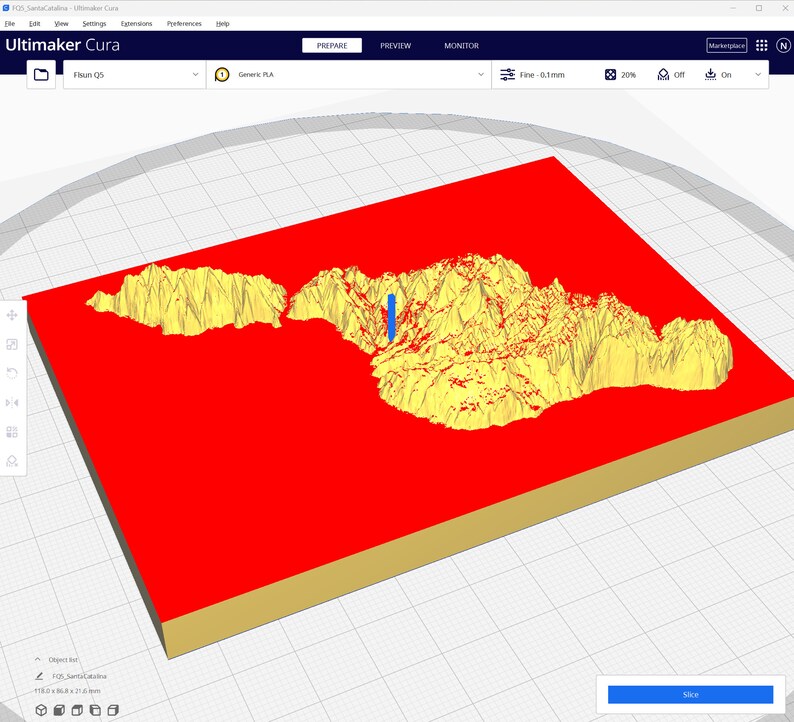Select the FQ5_SantaCatalina object entry

point(79,676)
